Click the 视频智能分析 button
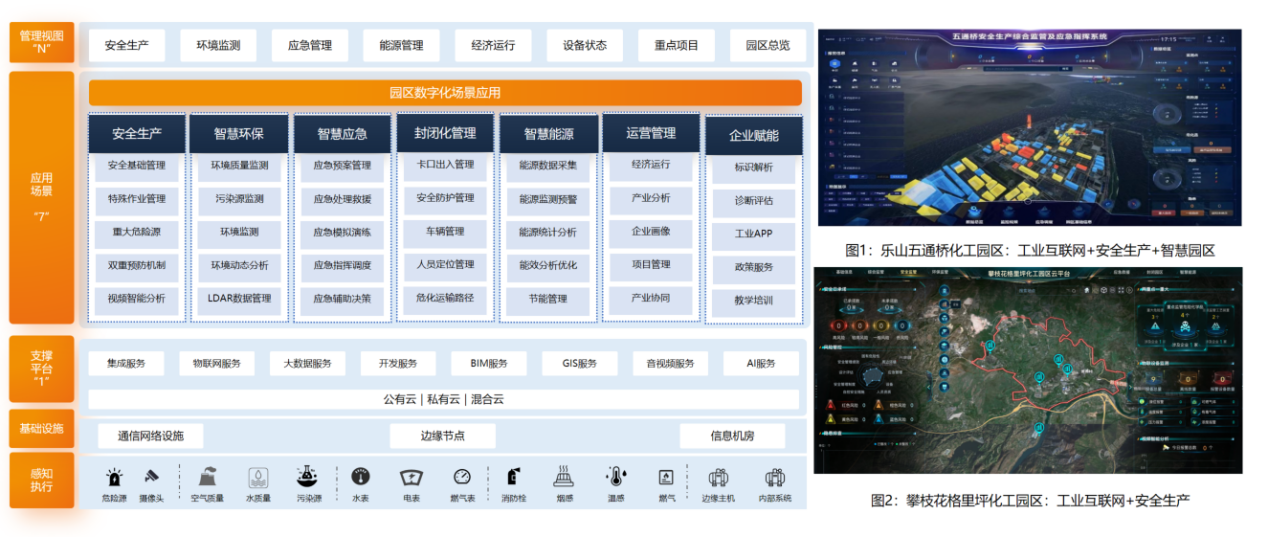 click(137, 298)
